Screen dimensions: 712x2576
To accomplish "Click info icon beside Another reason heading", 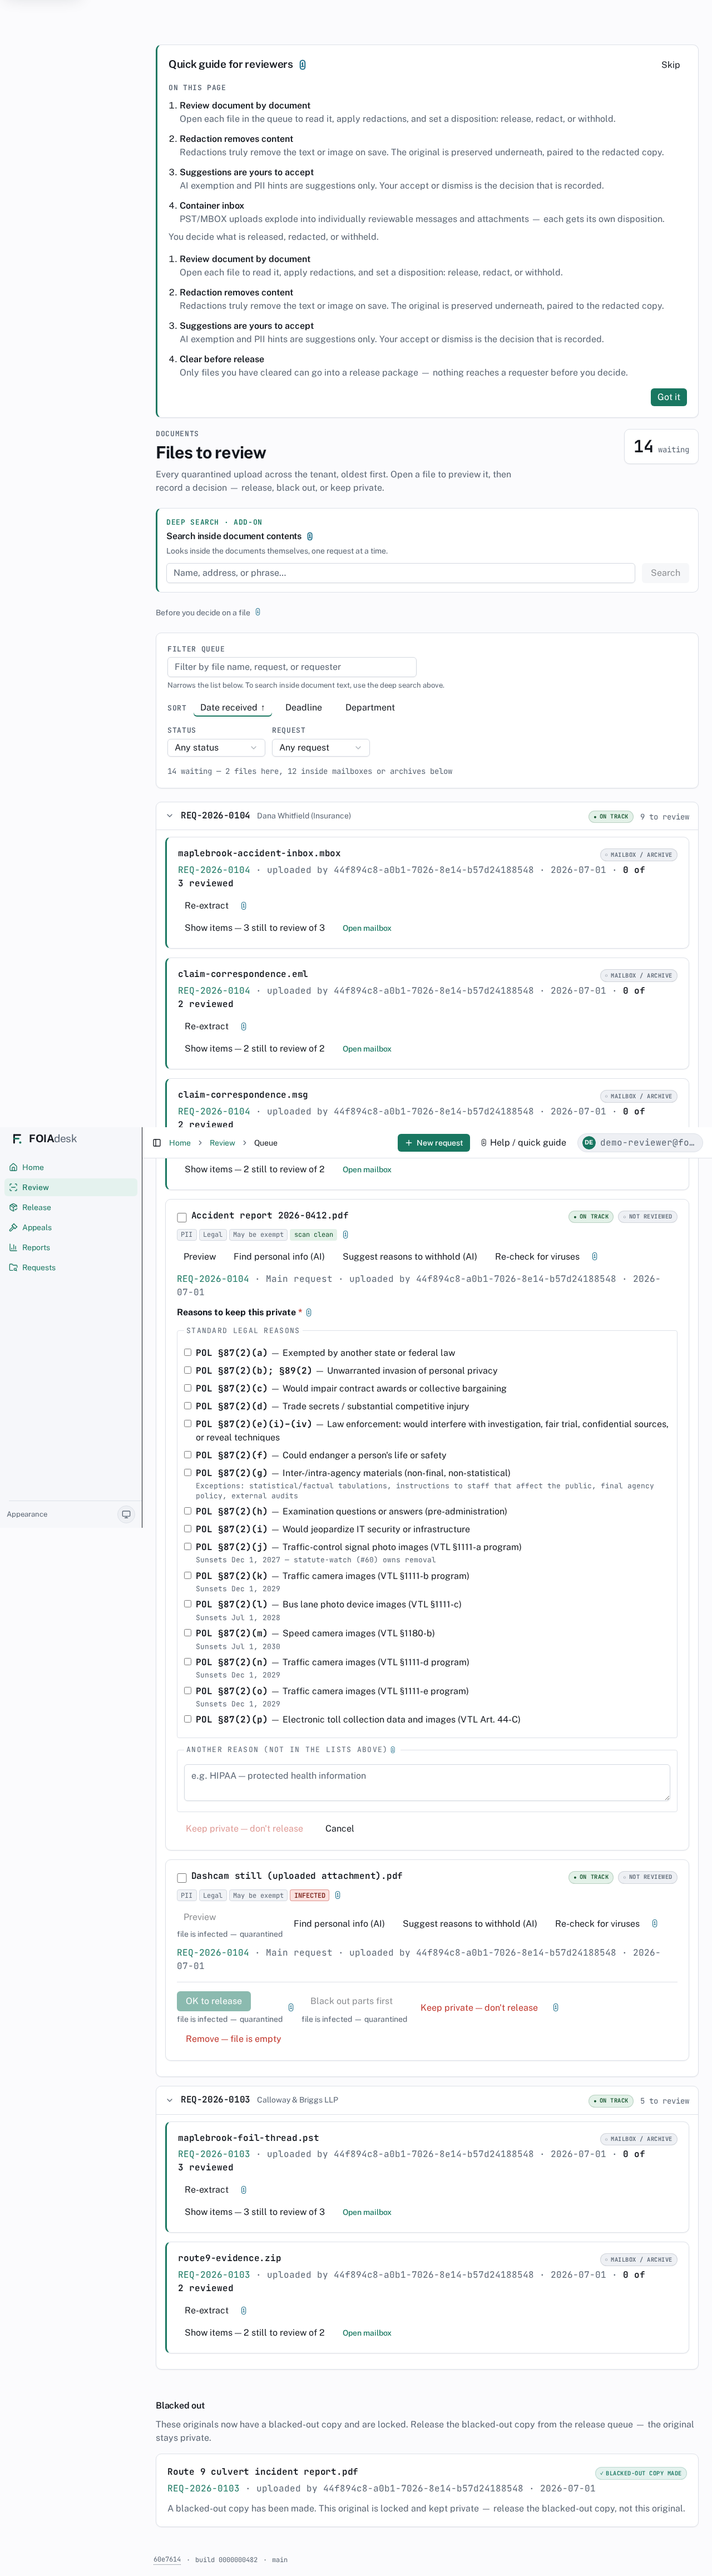I will pyautogui.click(x=393, y=1750).
